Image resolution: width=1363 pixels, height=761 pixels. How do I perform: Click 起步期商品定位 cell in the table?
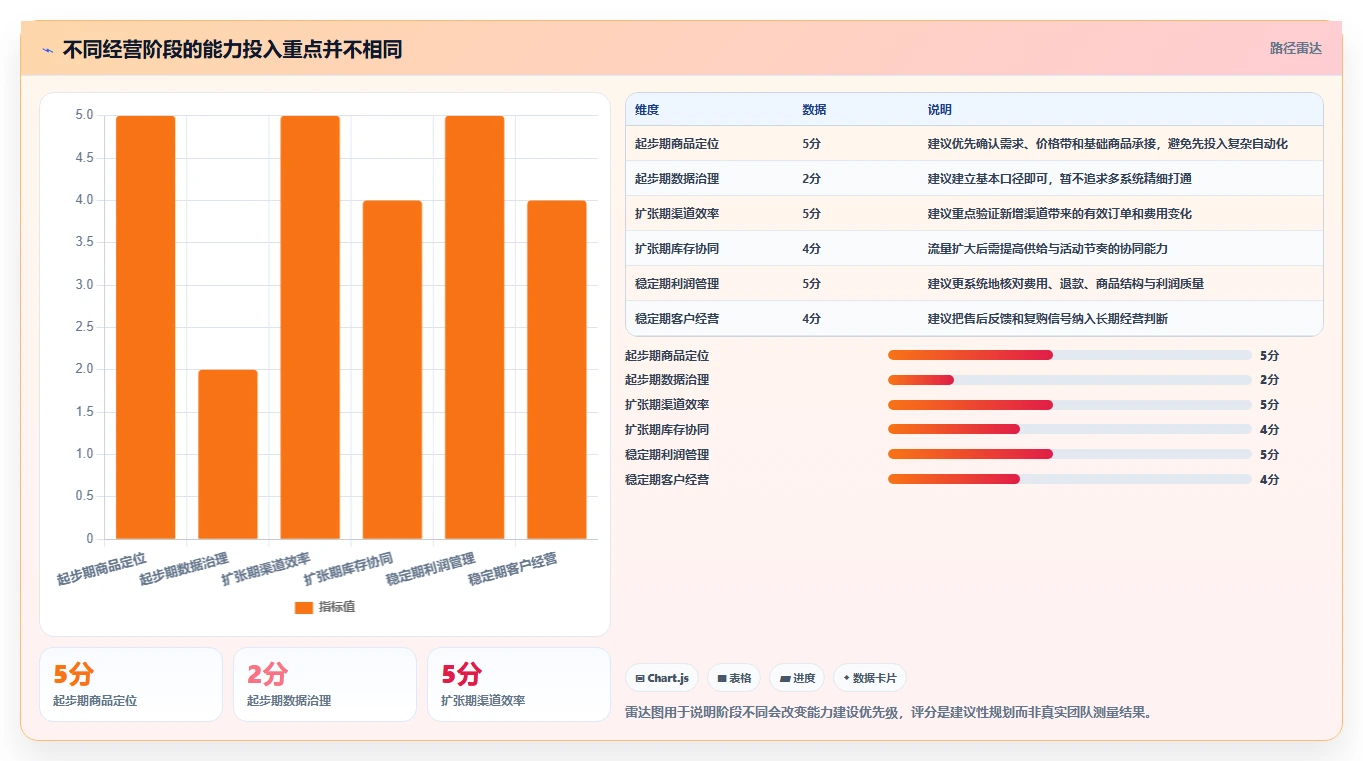pos(677,144)
